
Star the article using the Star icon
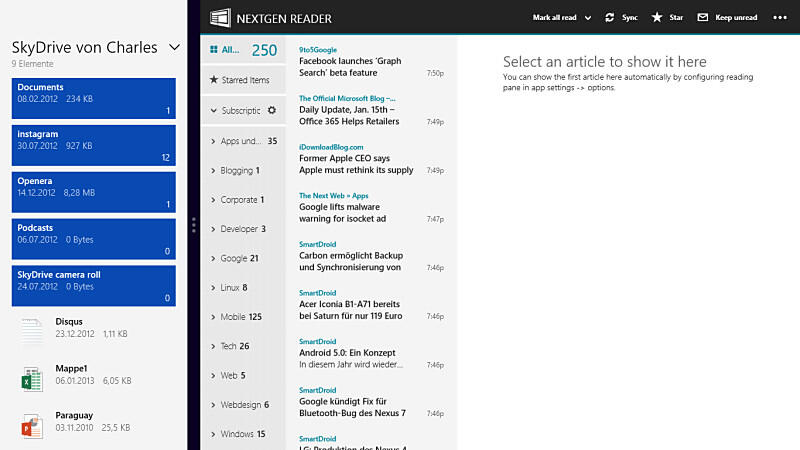(x=657, y=18)
